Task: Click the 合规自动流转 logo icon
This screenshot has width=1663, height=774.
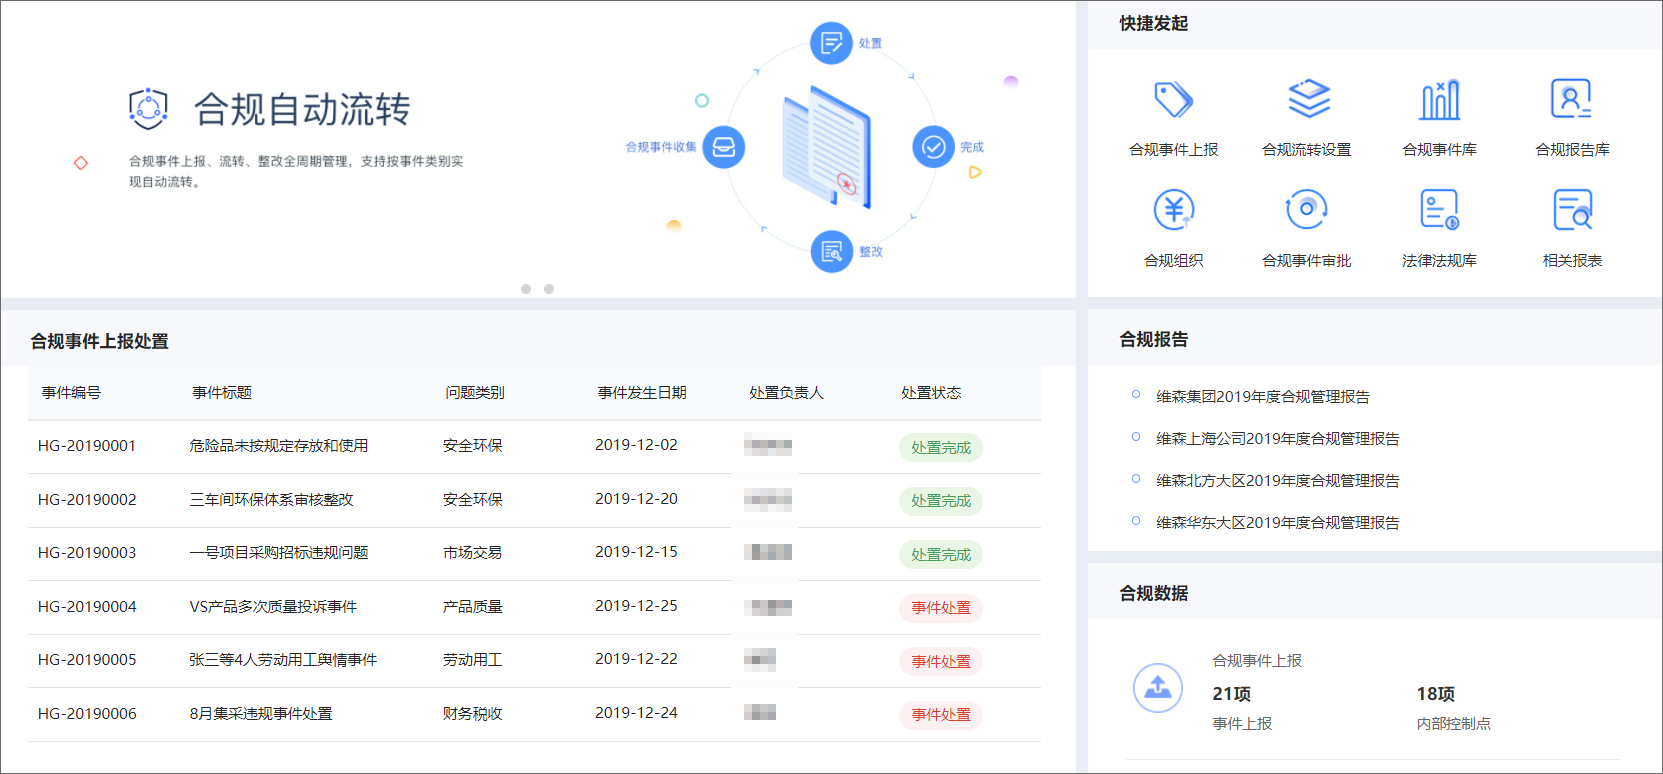Action: coord(148,109)
